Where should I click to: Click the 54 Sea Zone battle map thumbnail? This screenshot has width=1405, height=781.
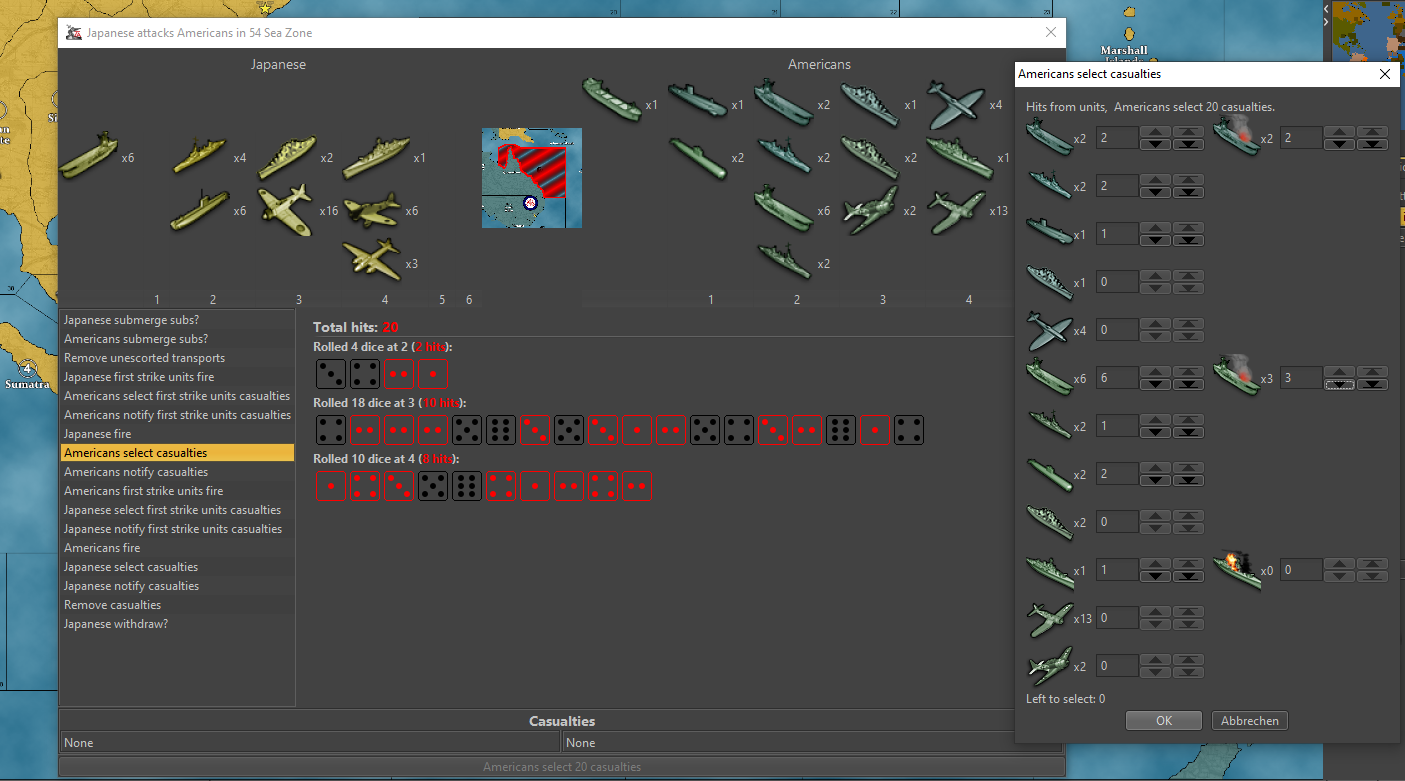point(531,178)
